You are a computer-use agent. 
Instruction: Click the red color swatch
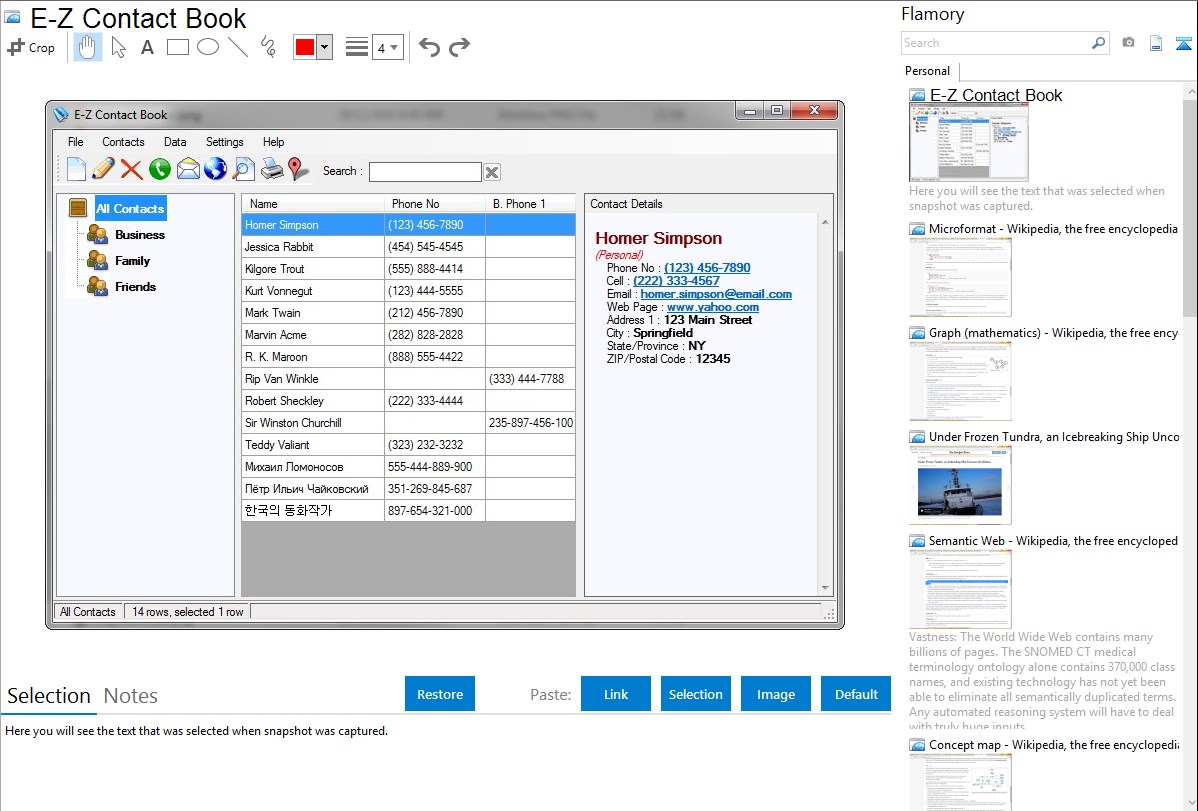[x=305, y=47]
